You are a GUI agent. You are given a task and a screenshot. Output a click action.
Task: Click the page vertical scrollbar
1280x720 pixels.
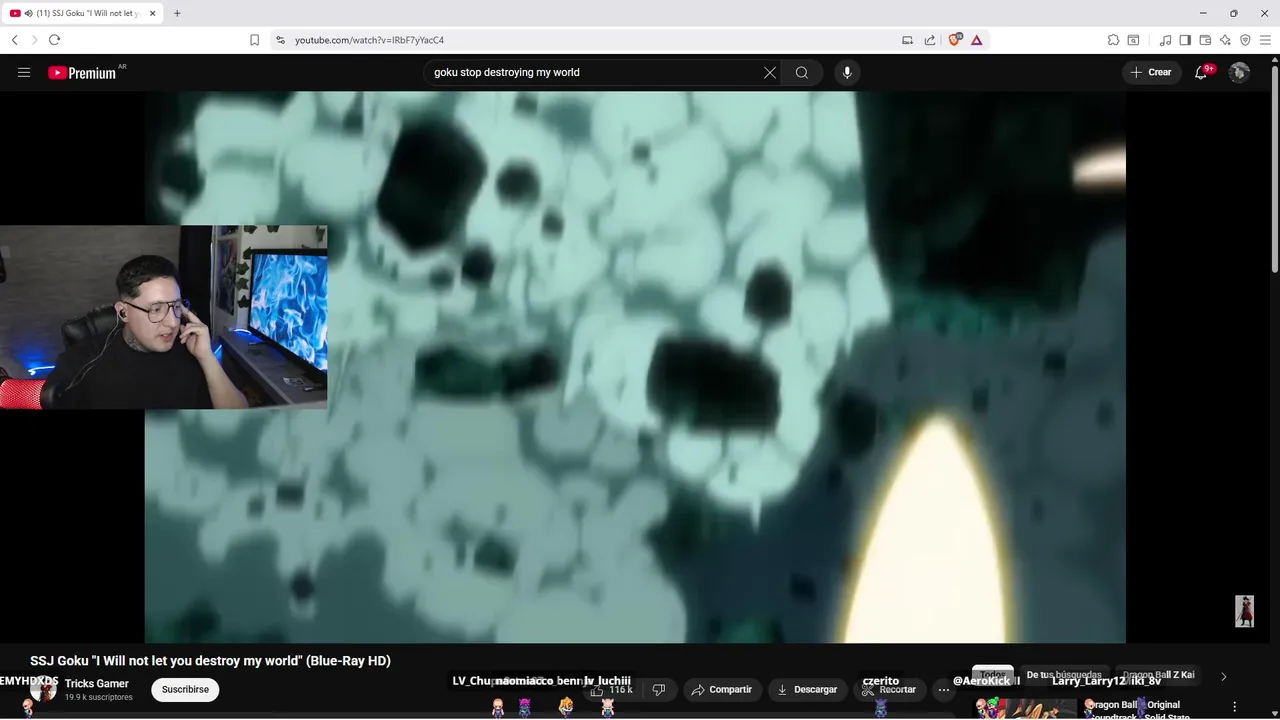click(x=1274, y=170)
